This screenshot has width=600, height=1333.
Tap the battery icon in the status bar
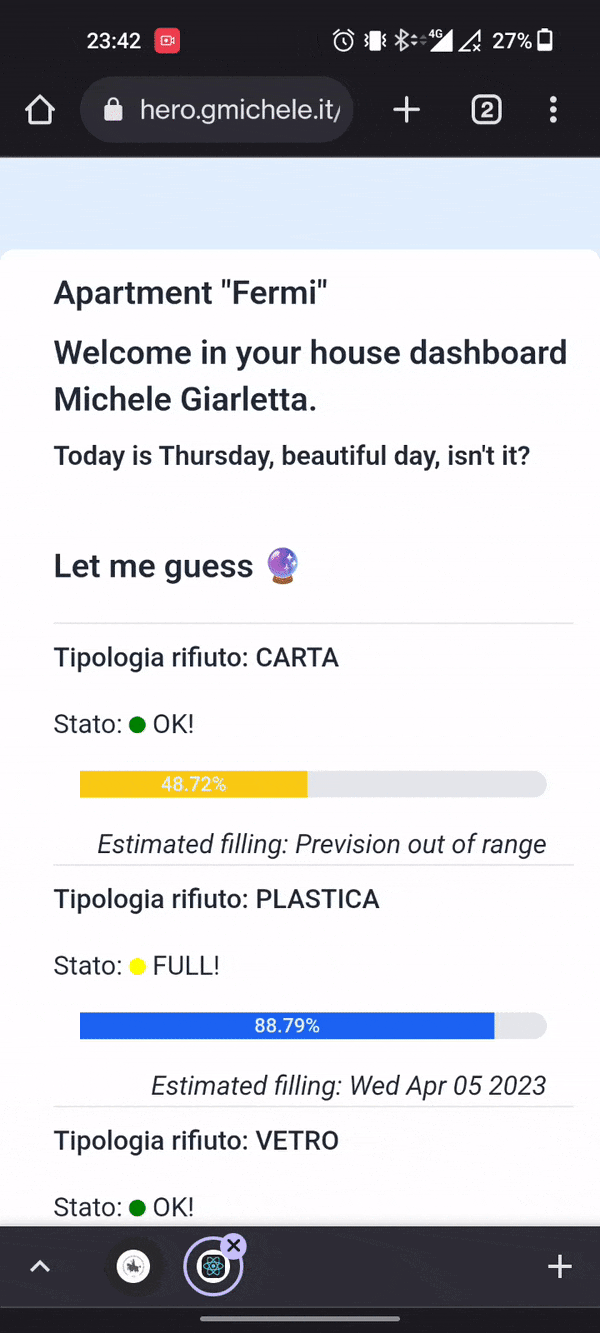click(545, 41)
